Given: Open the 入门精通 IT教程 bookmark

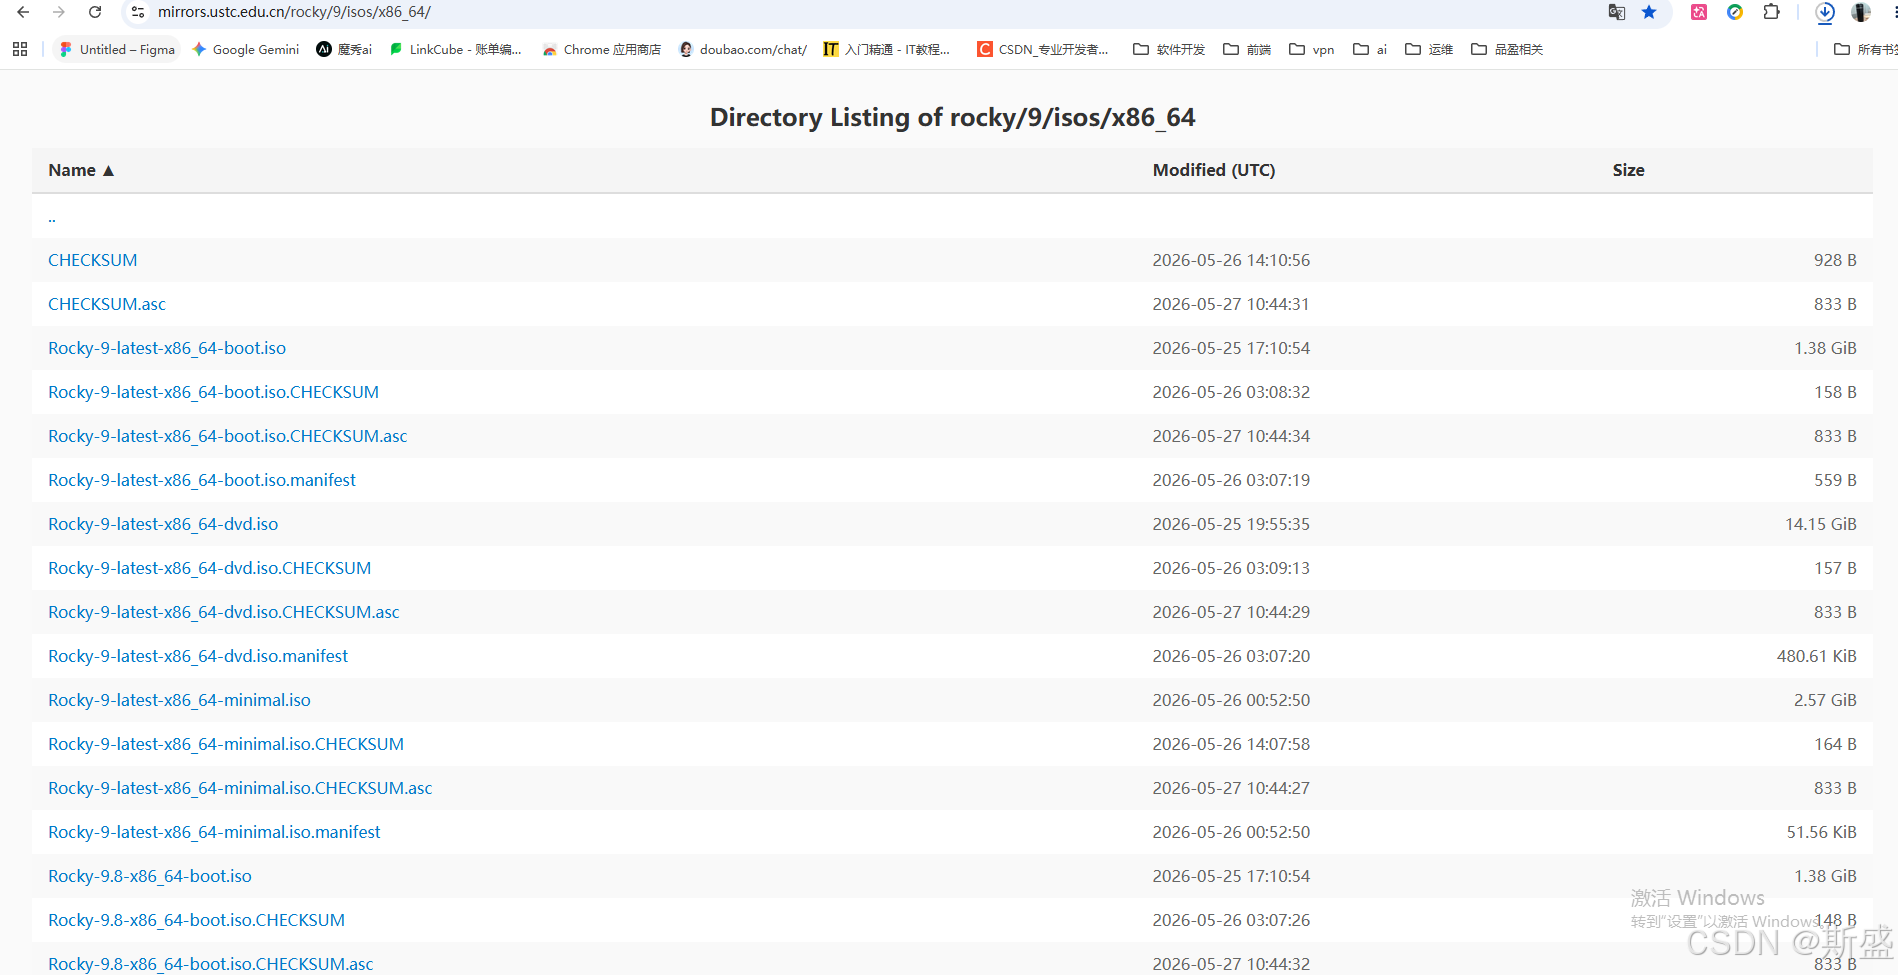Looking at the screenshot, I should pos(887,49).
